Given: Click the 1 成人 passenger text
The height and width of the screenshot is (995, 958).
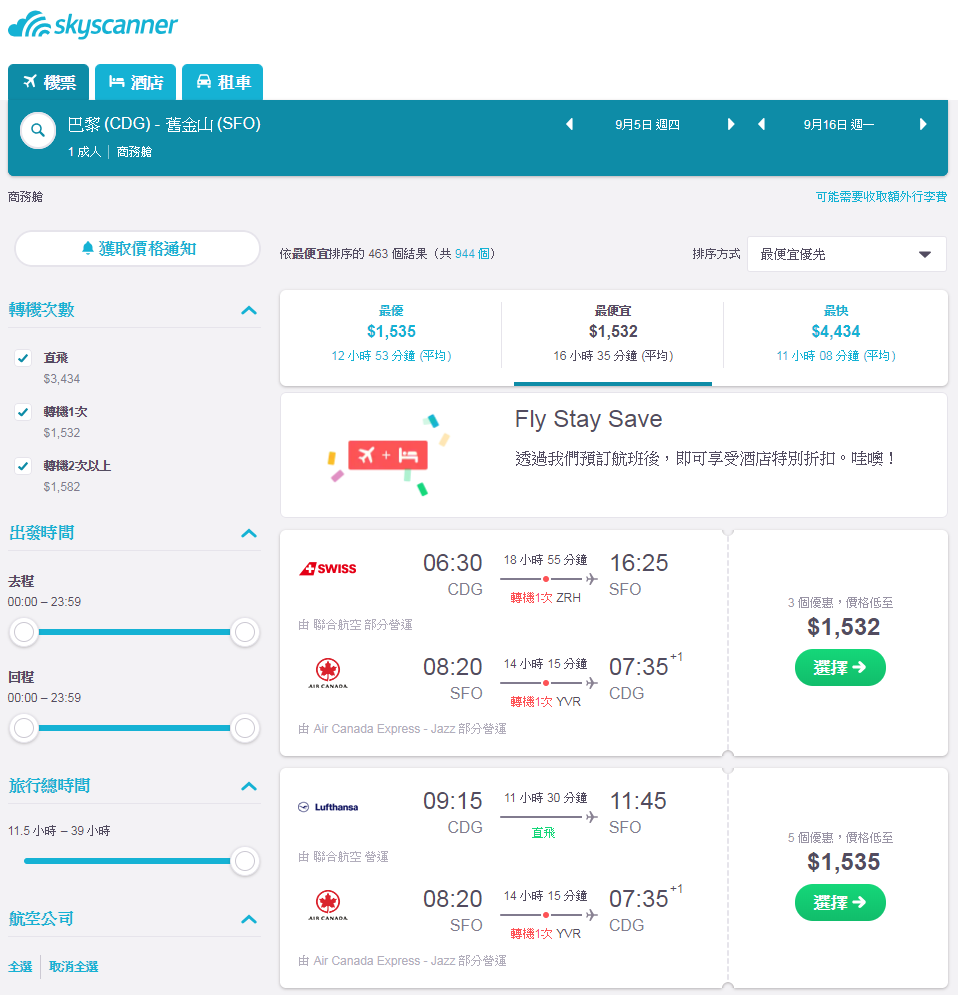Looking at the screenshot, I should point(84,152).
